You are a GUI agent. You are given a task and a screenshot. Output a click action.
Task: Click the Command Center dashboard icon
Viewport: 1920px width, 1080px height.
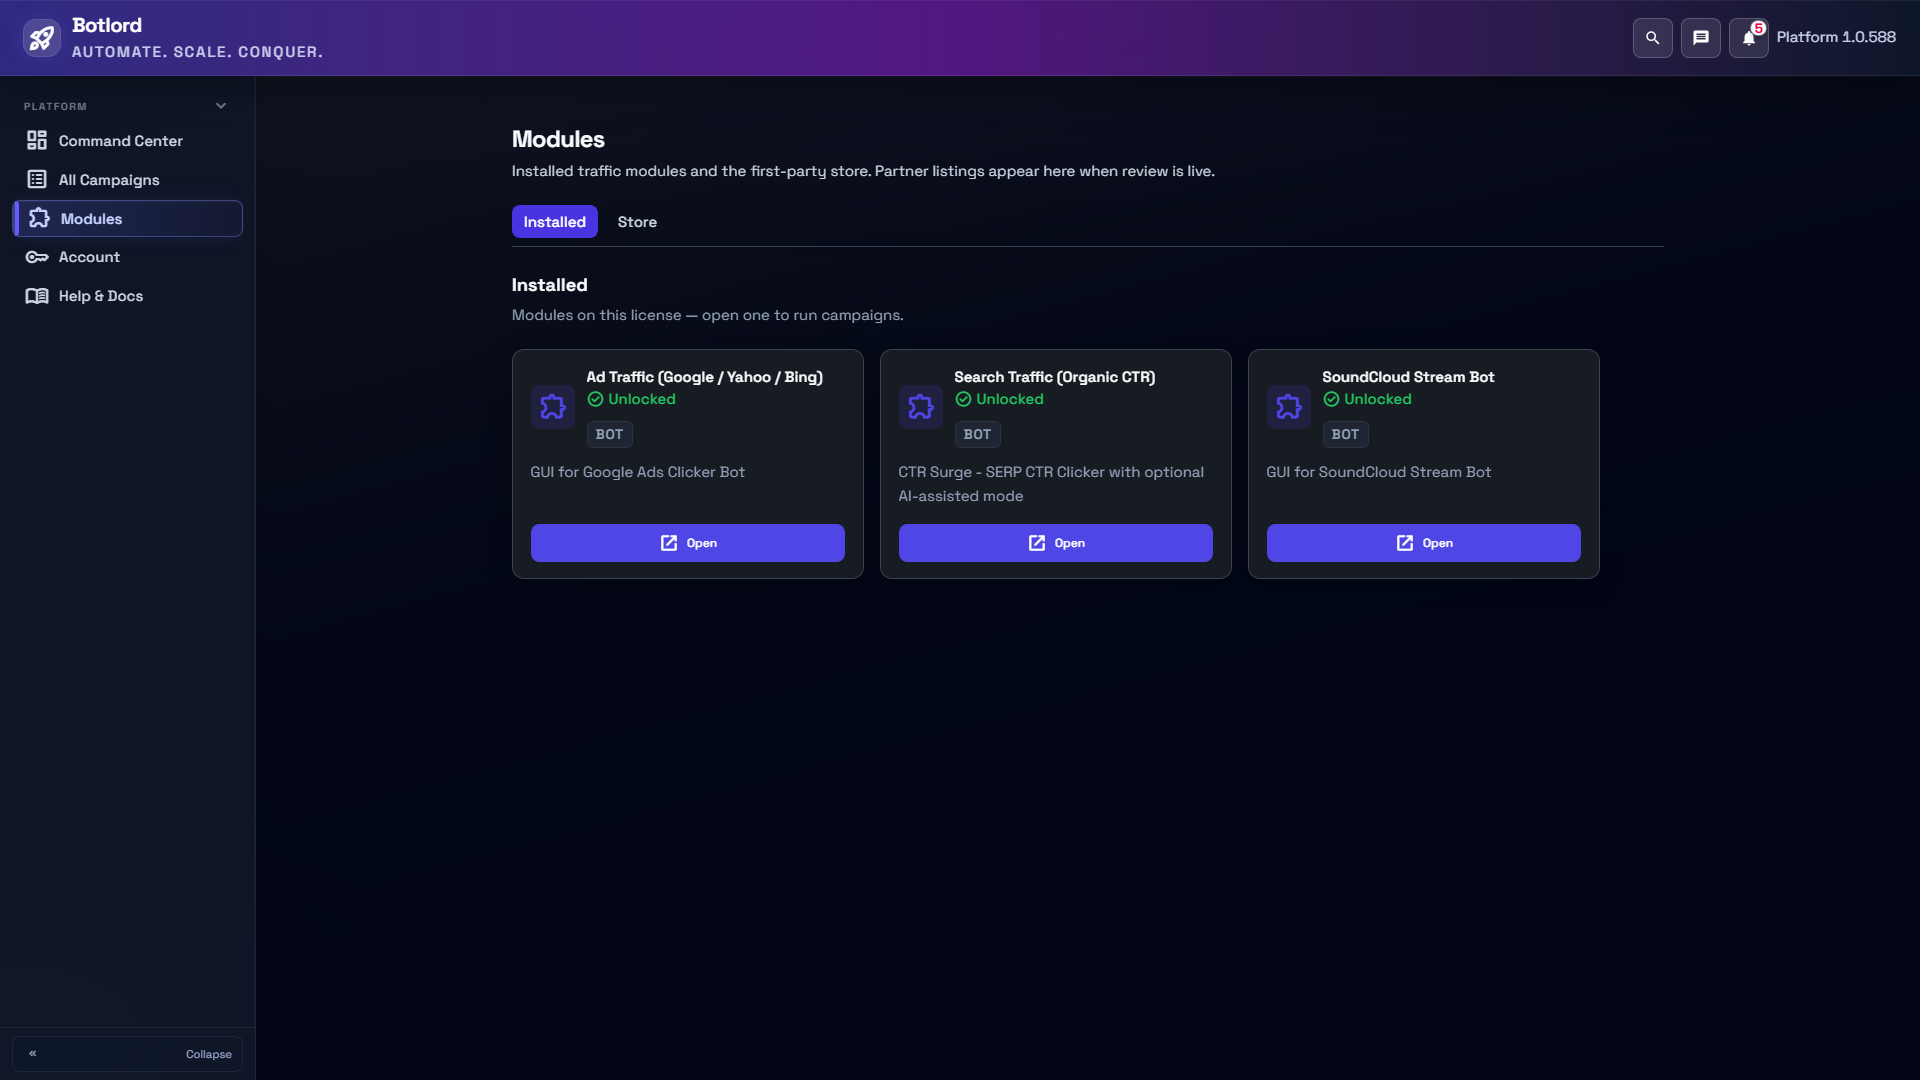[37, 141]
